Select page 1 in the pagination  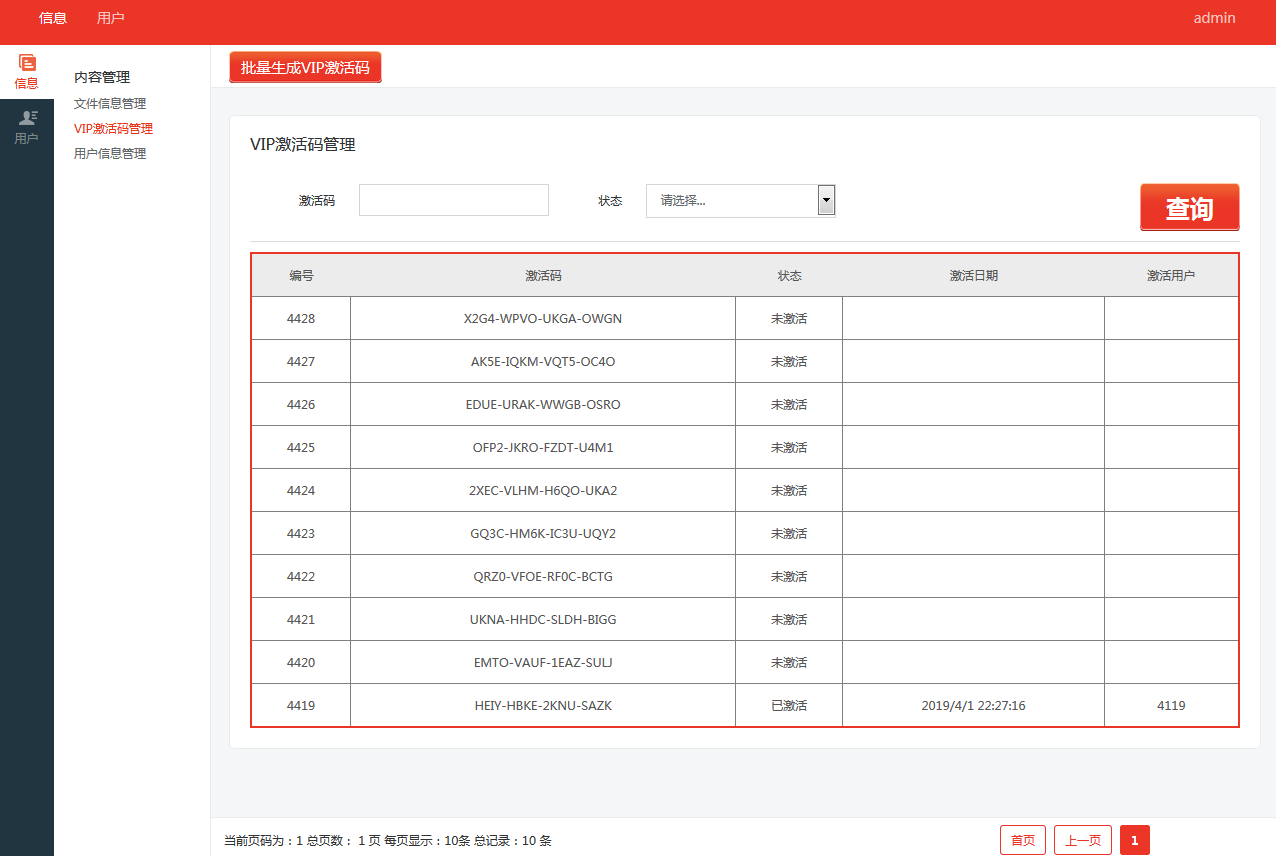pyautogui.click(x=1134, y=840)
